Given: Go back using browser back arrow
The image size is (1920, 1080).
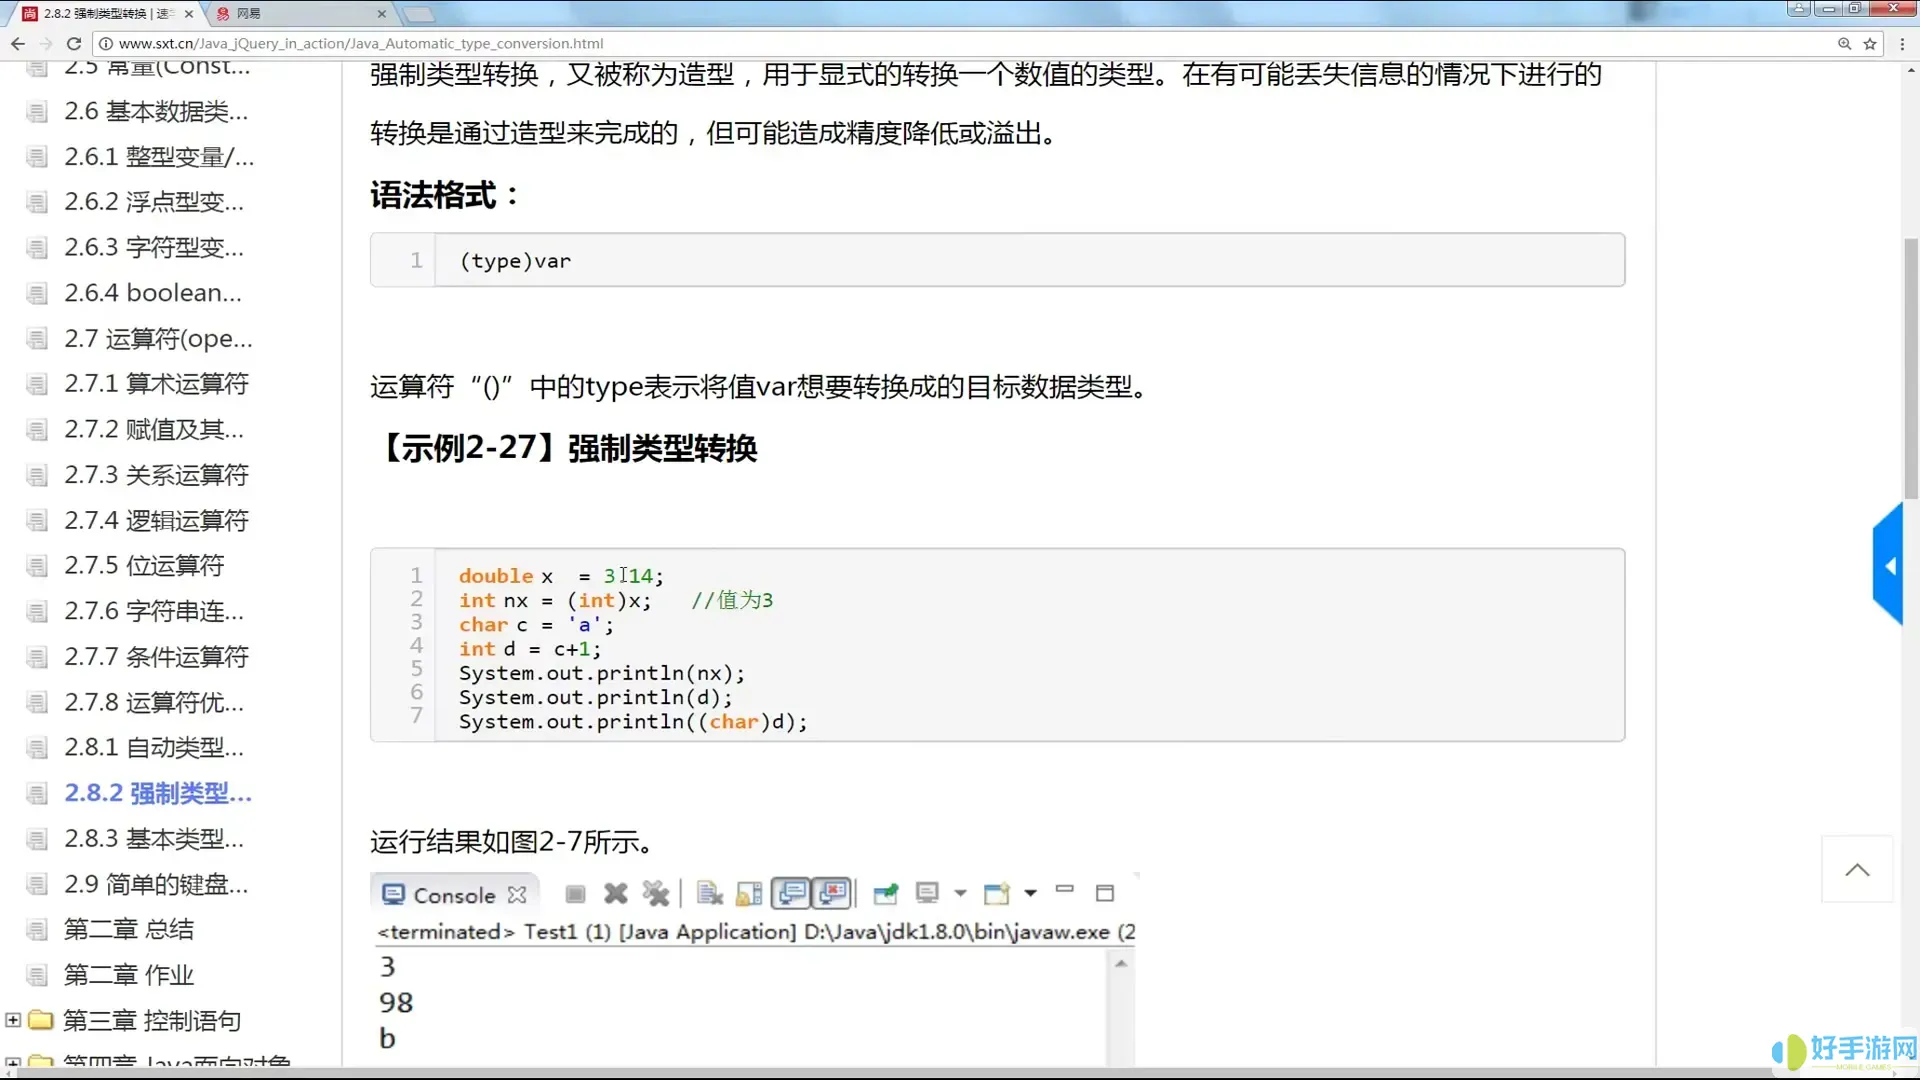Looking at the screenshot, I should [x=18, y=43].
